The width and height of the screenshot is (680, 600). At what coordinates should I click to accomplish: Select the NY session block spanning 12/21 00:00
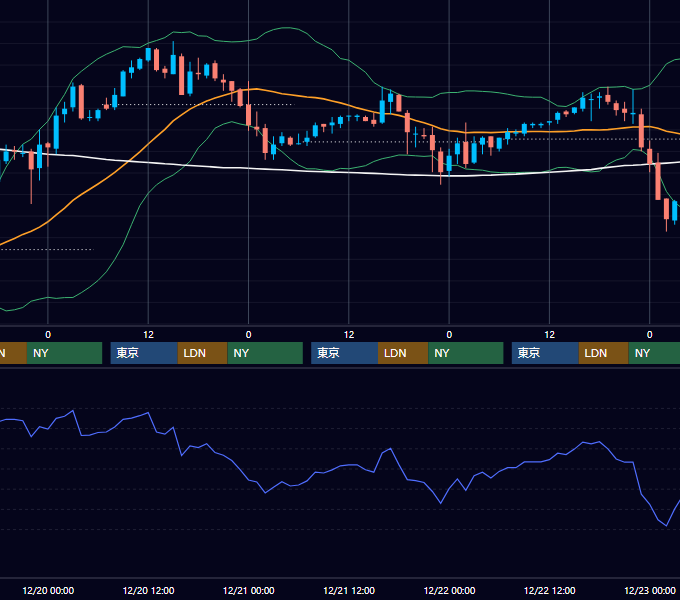click(x=265, y=353)
